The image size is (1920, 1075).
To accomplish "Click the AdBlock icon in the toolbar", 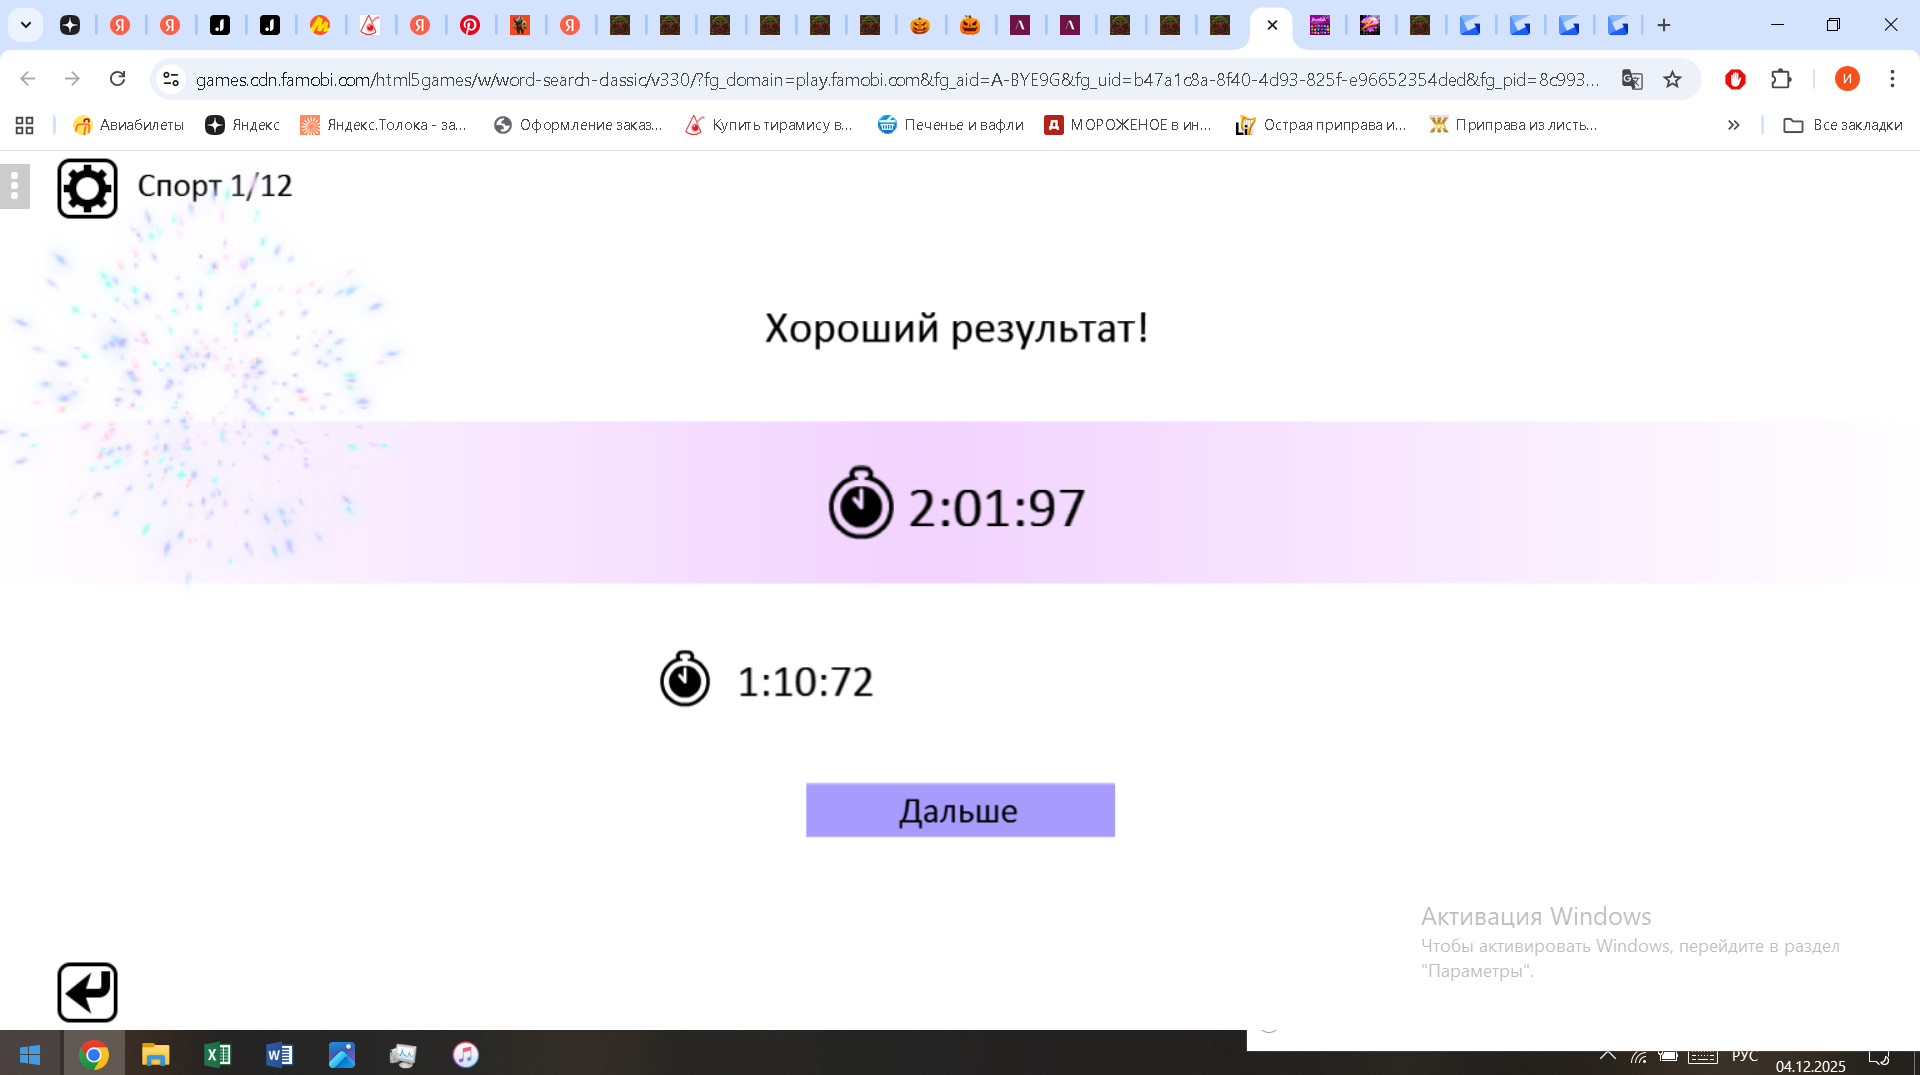I will pos(1735,79).
